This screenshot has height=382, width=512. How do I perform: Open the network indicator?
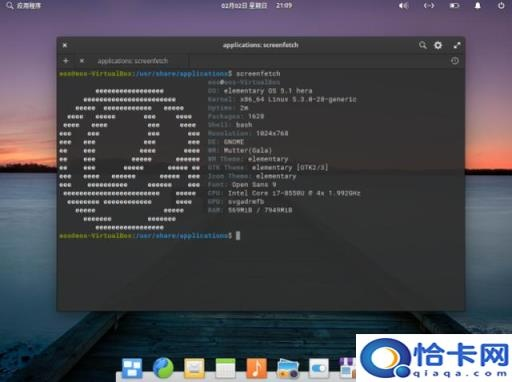(x=429, y=6)
